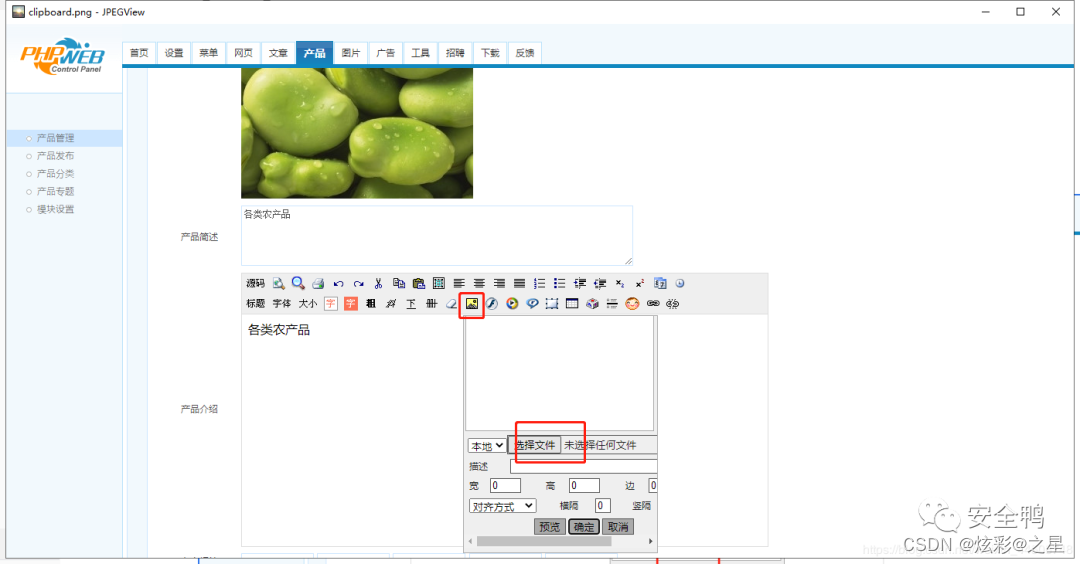The height and width of the screenshot is (564, 1080).
Task: Click the 高 height input field
Action: click(584, 485)
